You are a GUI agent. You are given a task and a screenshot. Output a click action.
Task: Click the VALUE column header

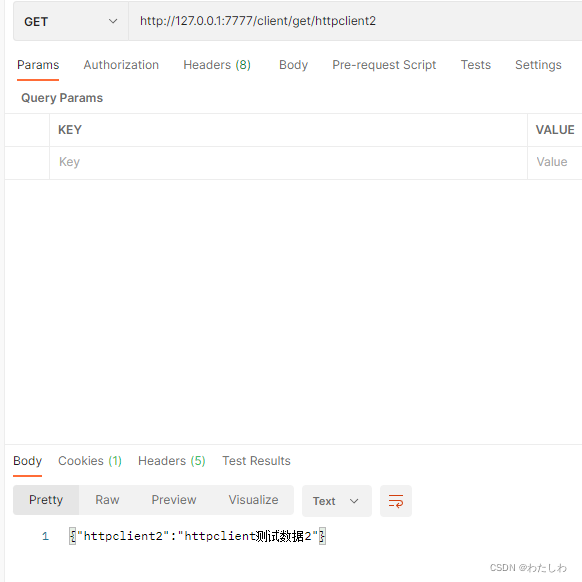pyautogui.click(x=555, y=130)
